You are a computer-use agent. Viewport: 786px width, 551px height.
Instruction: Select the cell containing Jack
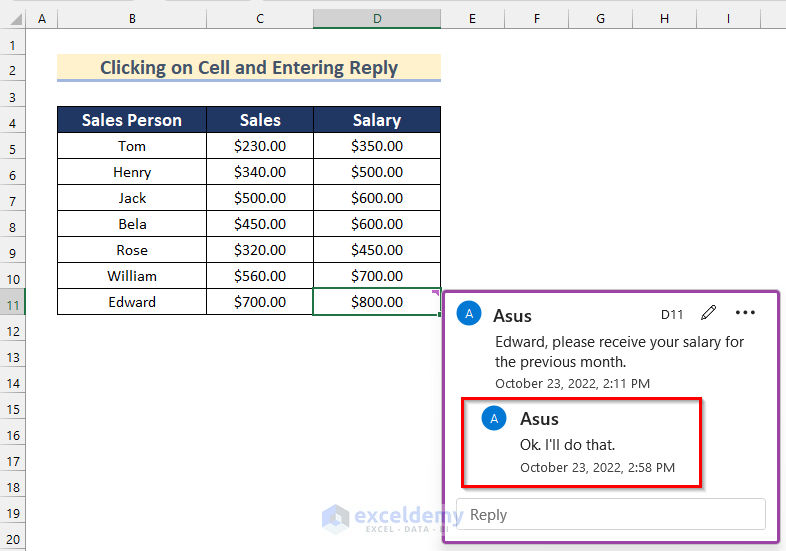click(132, 198)
